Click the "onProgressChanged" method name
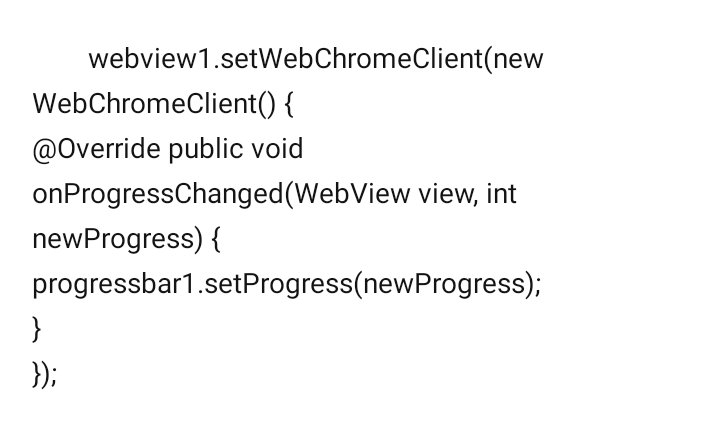 tap(158, 194)
